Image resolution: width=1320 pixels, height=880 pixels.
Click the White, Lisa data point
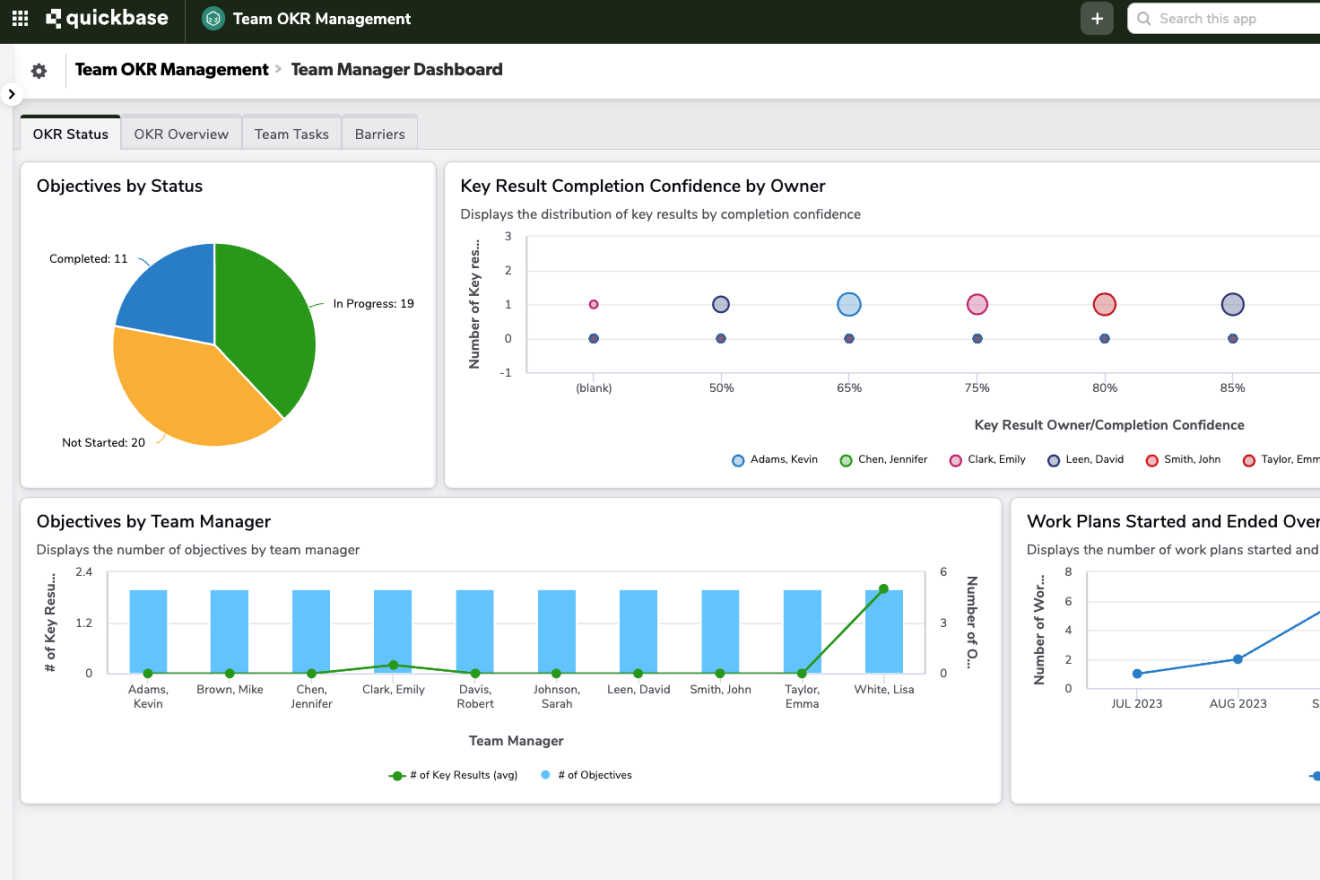tap(884, 589)
